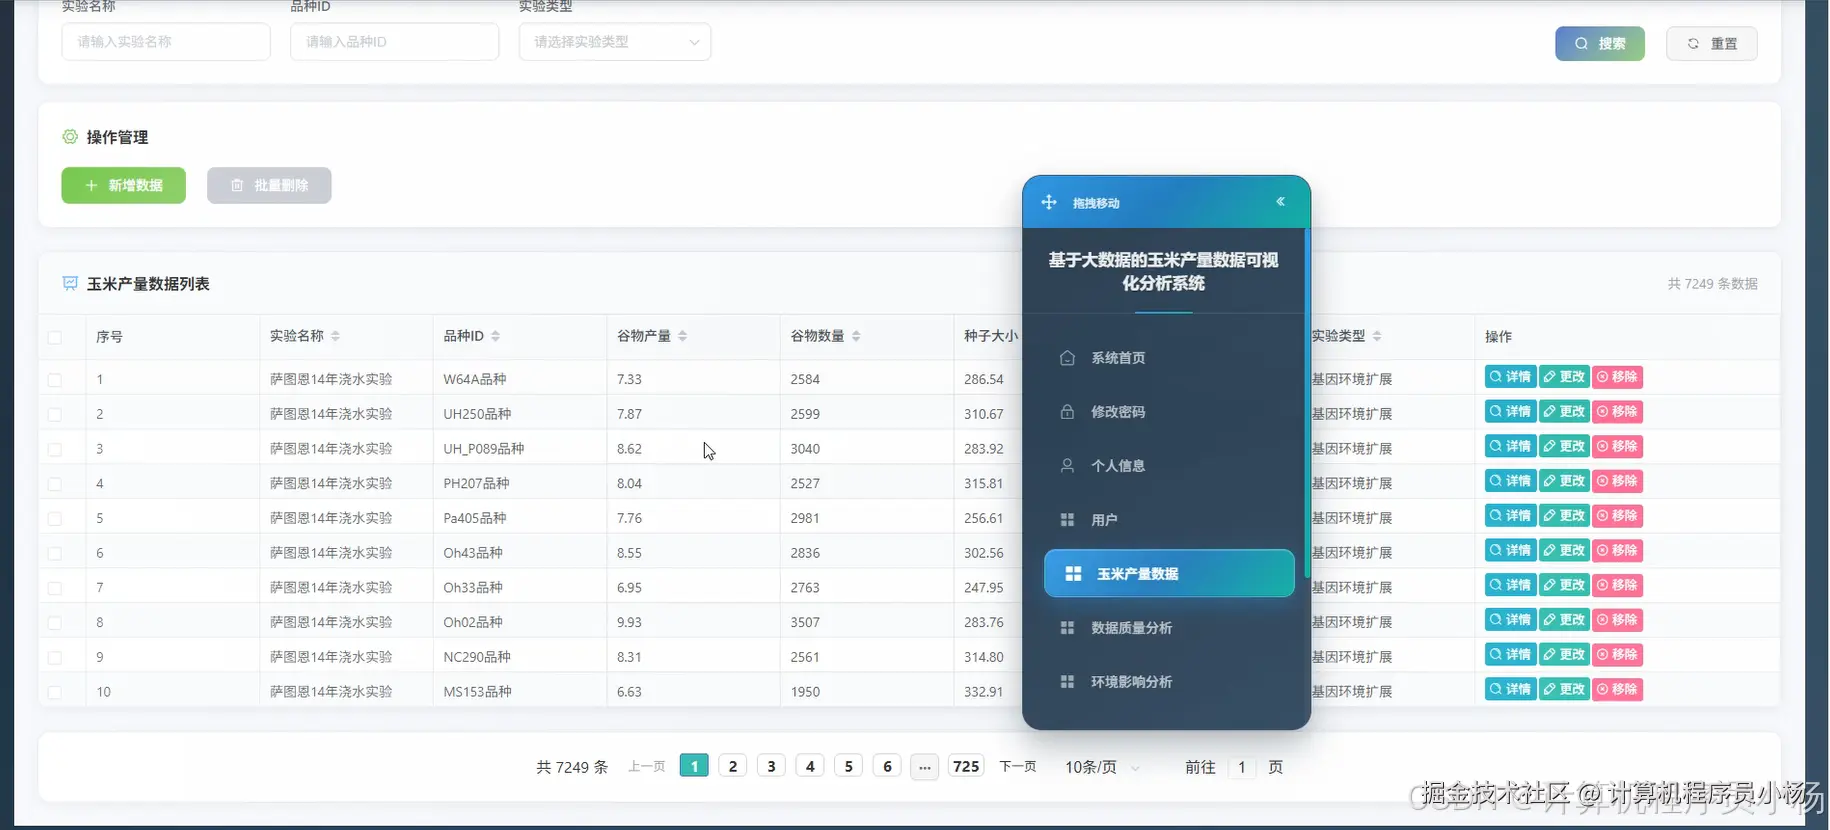
Task: Click the house icon beside 系统首页
Action: click(1067, 358)
